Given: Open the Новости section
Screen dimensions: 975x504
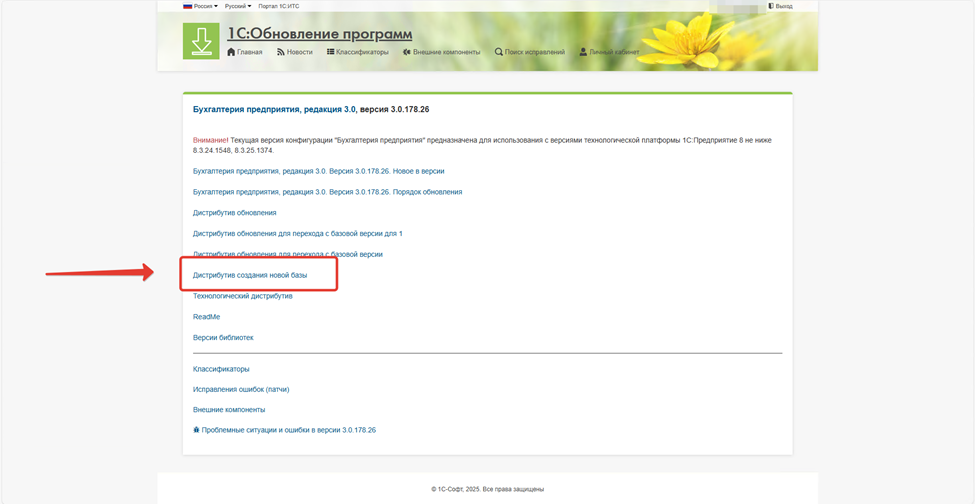Looking at the screenshot, I should coord(300,52).
